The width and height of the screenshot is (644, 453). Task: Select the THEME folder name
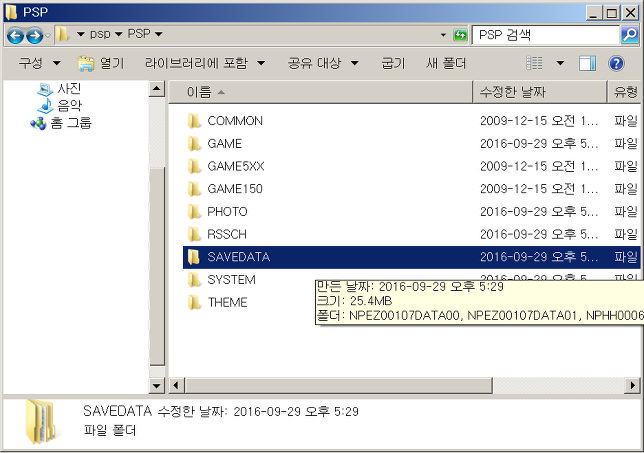tap(227, 303)
